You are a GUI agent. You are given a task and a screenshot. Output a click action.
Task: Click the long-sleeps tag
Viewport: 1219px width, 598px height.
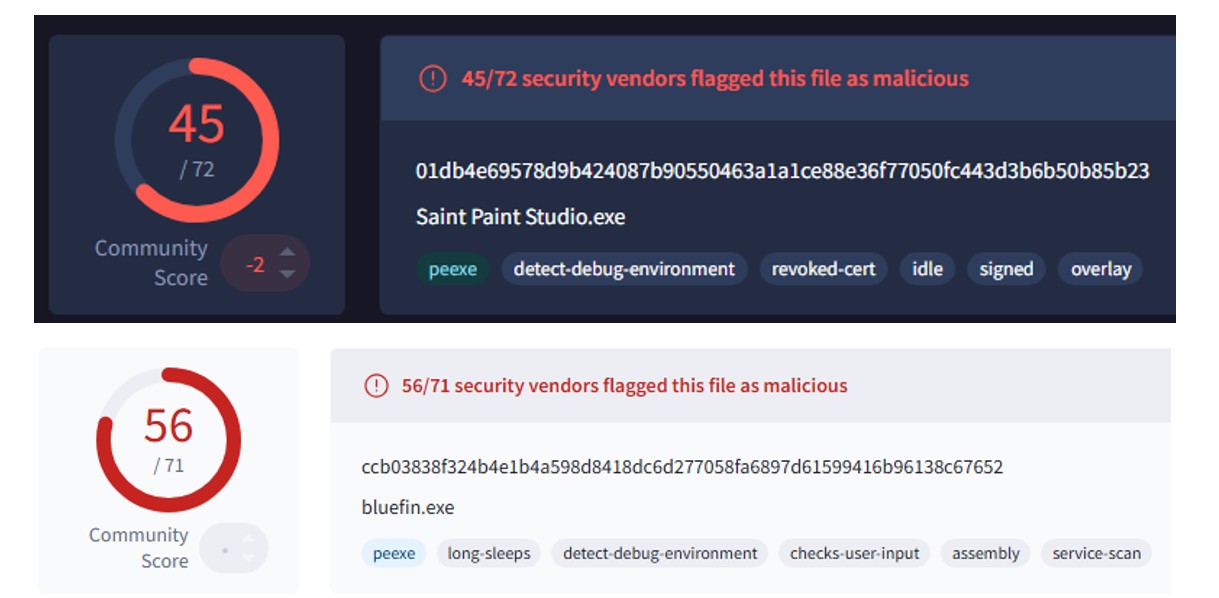click(x=489, y=552)
